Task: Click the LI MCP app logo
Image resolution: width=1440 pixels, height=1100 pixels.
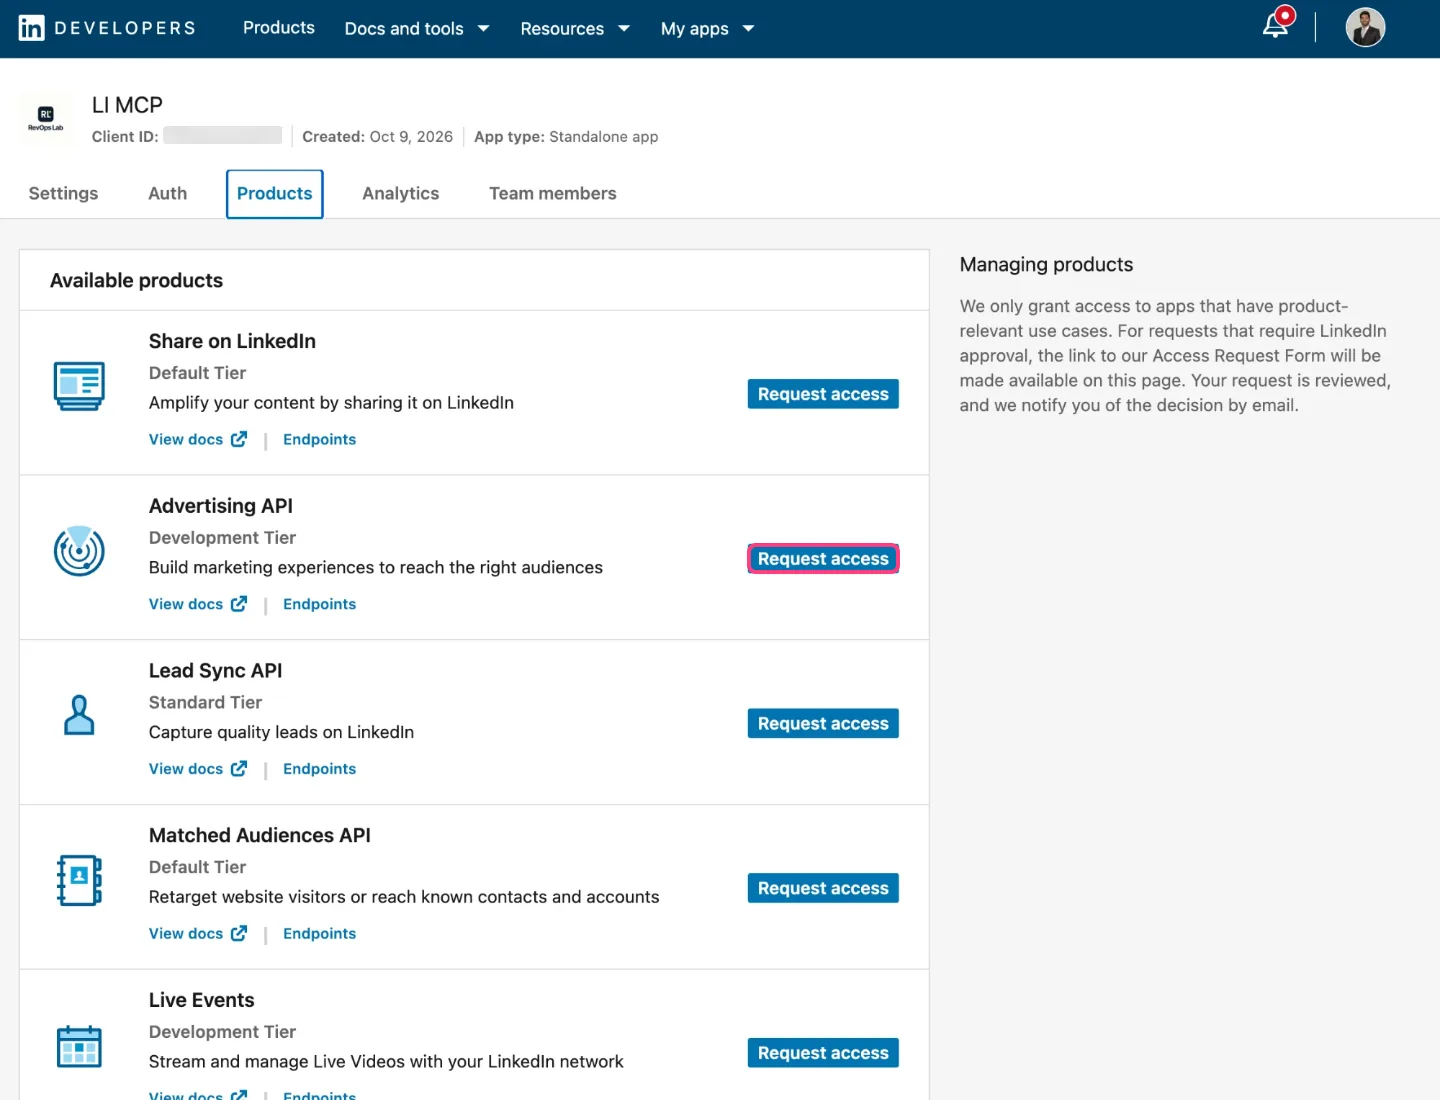Action: (46, 118)
